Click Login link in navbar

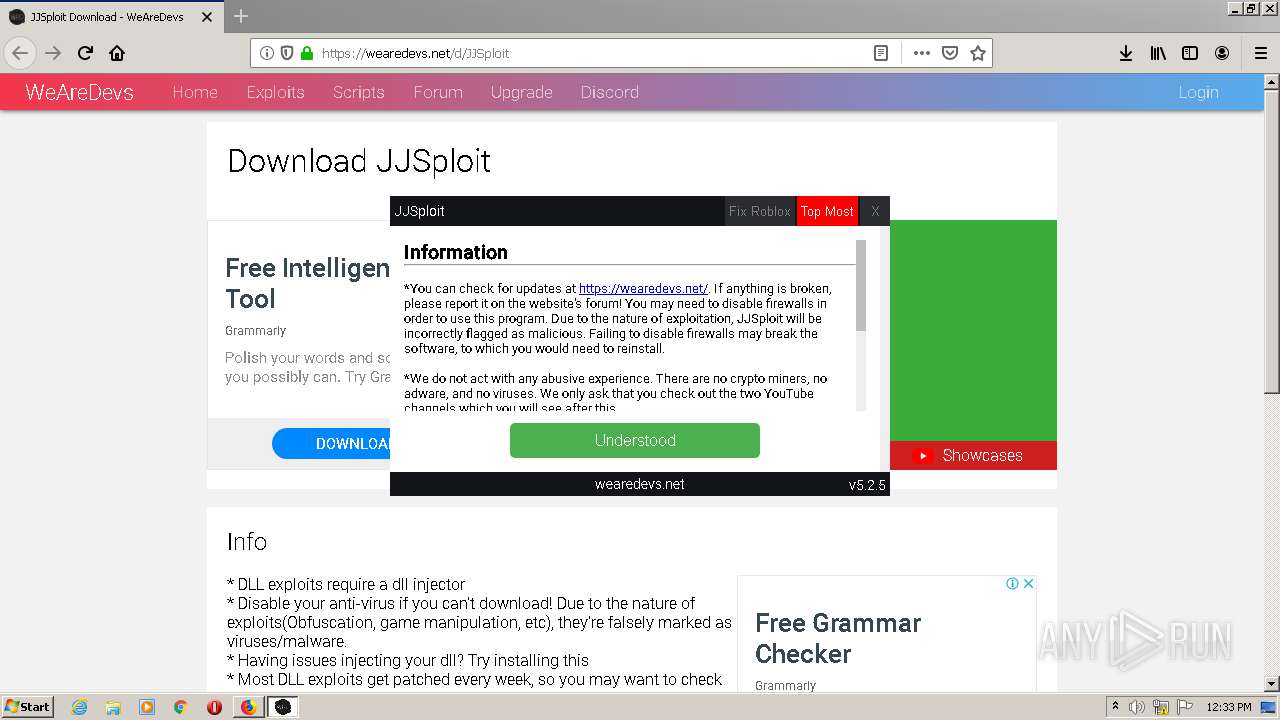click(x=1198, y=92)
